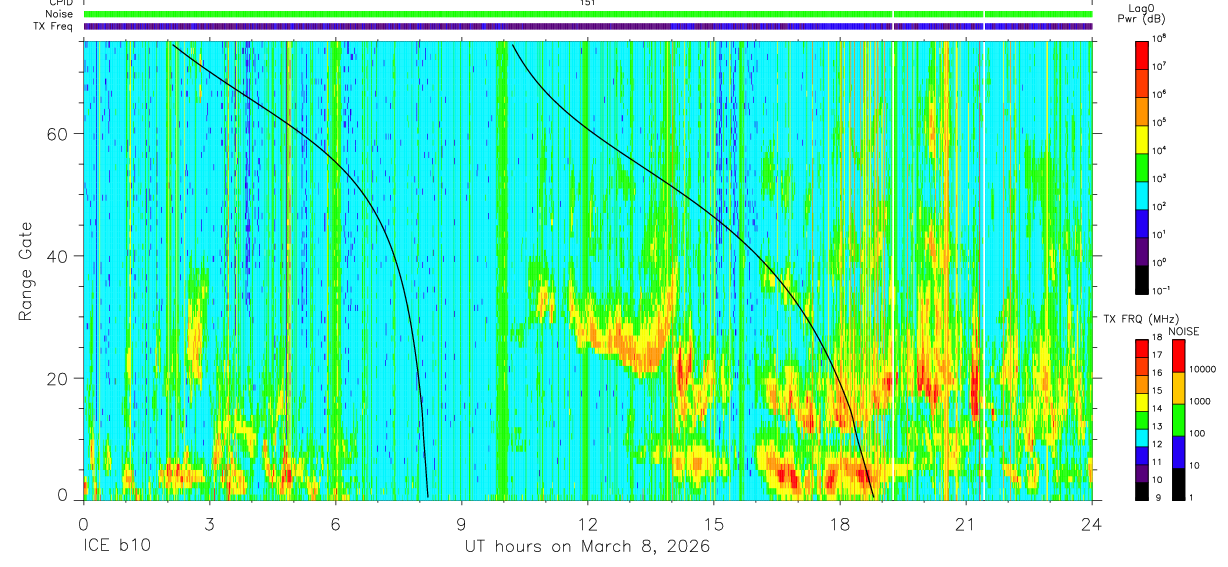Click the "CPID" row label
Screen dimensions: 1228x567
60,3
